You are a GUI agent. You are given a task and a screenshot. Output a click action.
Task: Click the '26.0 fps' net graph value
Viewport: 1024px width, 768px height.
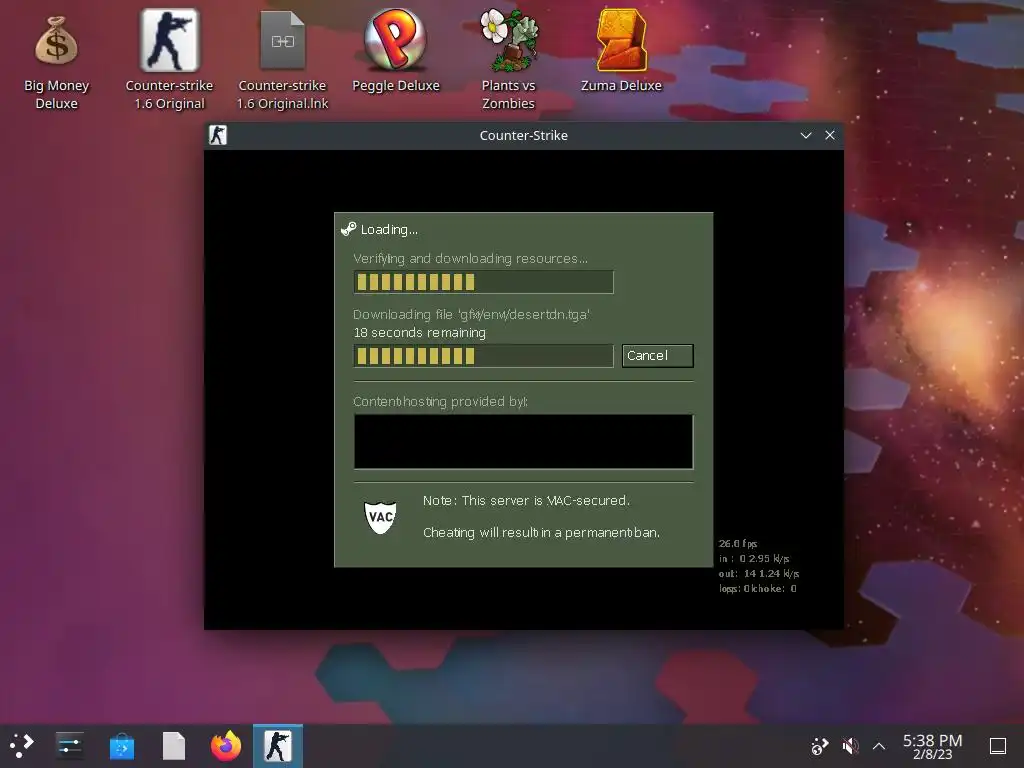[x=738, y=544]
